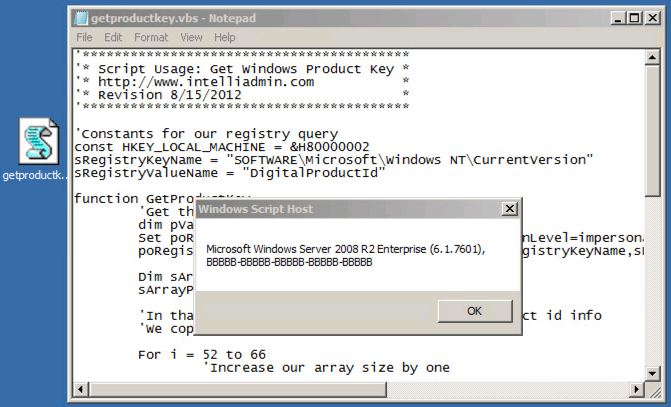Open the File menu in Notepad

84,37
